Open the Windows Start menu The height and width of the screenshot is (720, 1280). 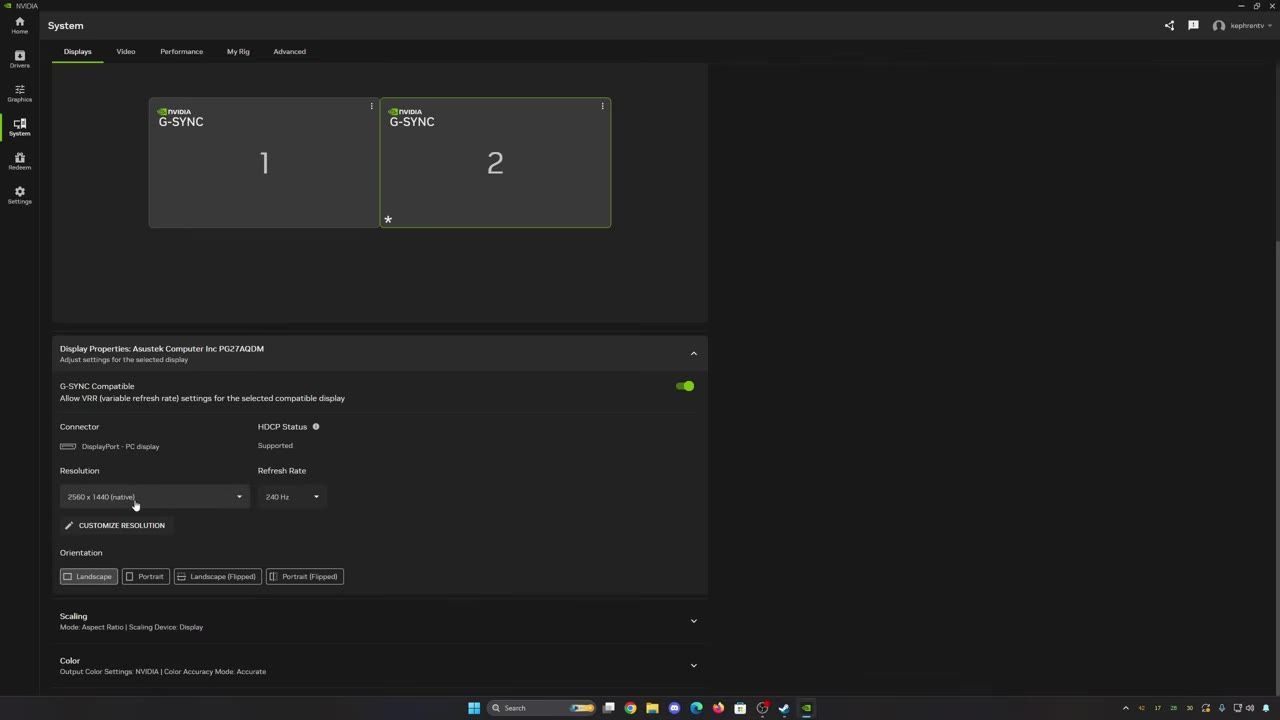[x=474, y=708]
